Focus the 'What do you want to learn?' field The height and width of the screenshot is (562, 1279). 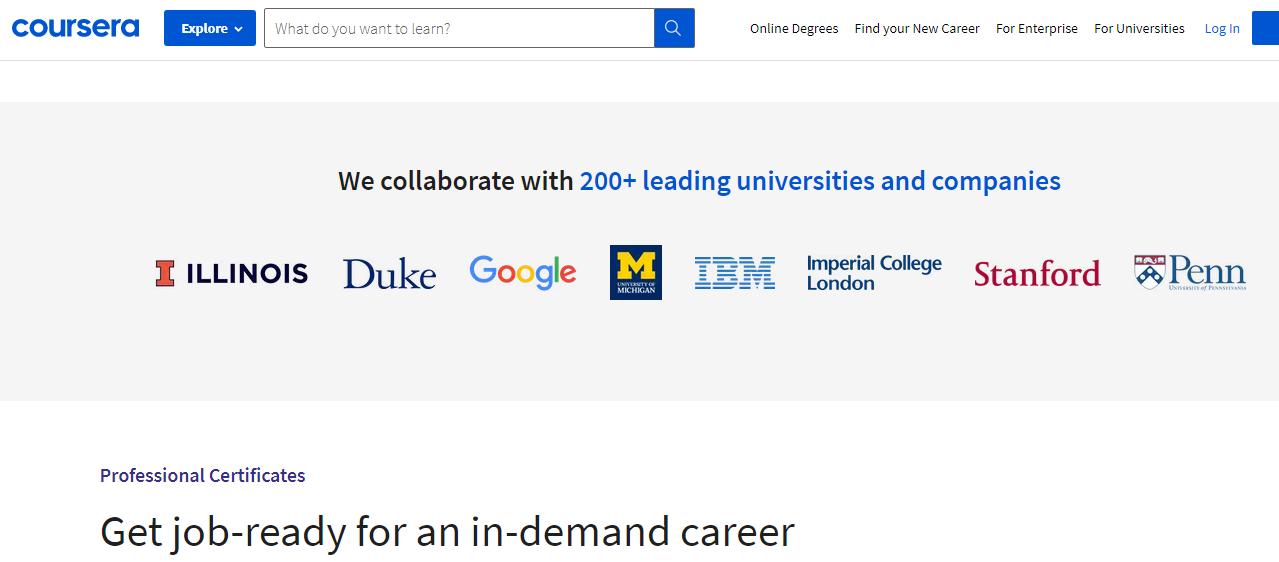tap(459, 28)
